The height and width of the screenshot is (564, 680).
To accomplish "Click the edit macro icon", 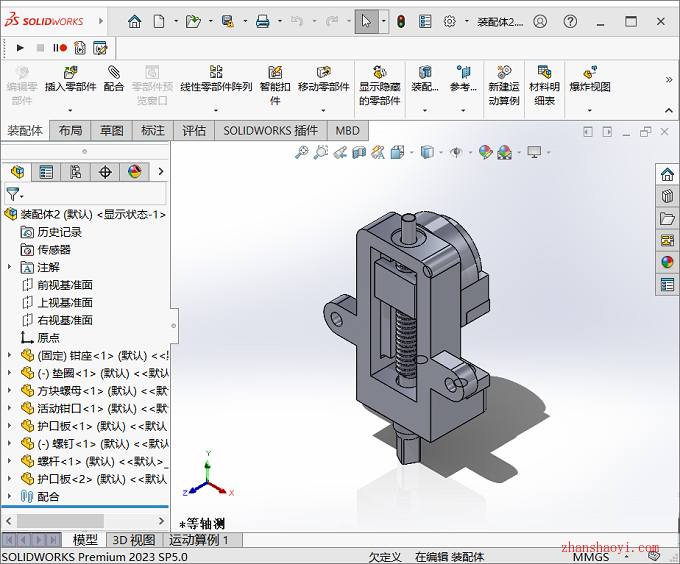I will tap(100, 48).
